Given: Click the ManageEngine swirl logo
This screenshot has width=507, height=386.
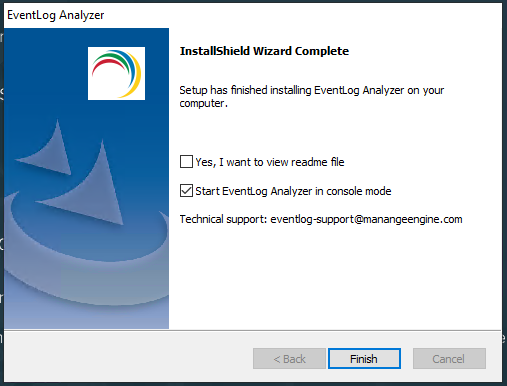Looking at the screenshot, I should (x=116, y=73).
